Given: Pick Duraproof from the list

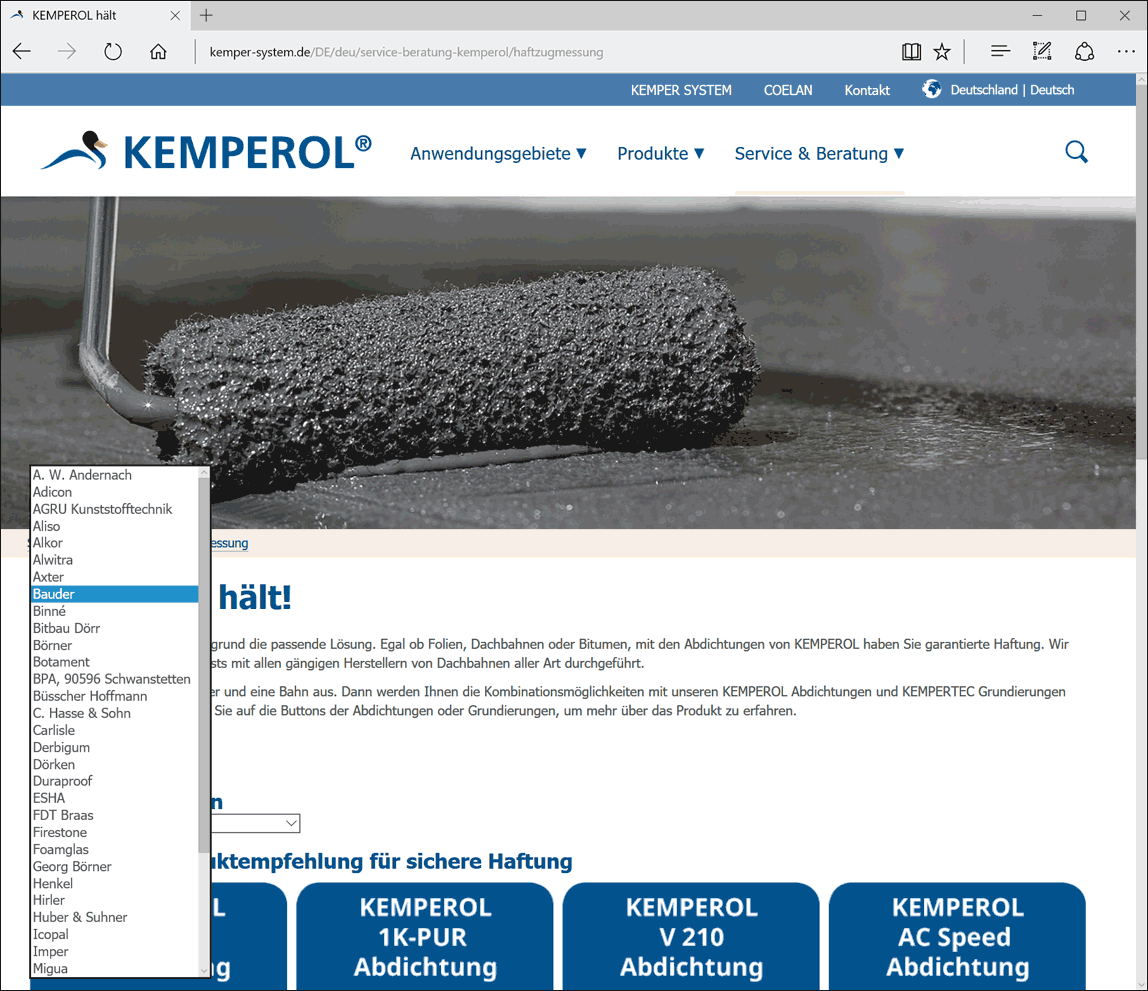Looking at the screenshot, I should (x=115, y=781).
